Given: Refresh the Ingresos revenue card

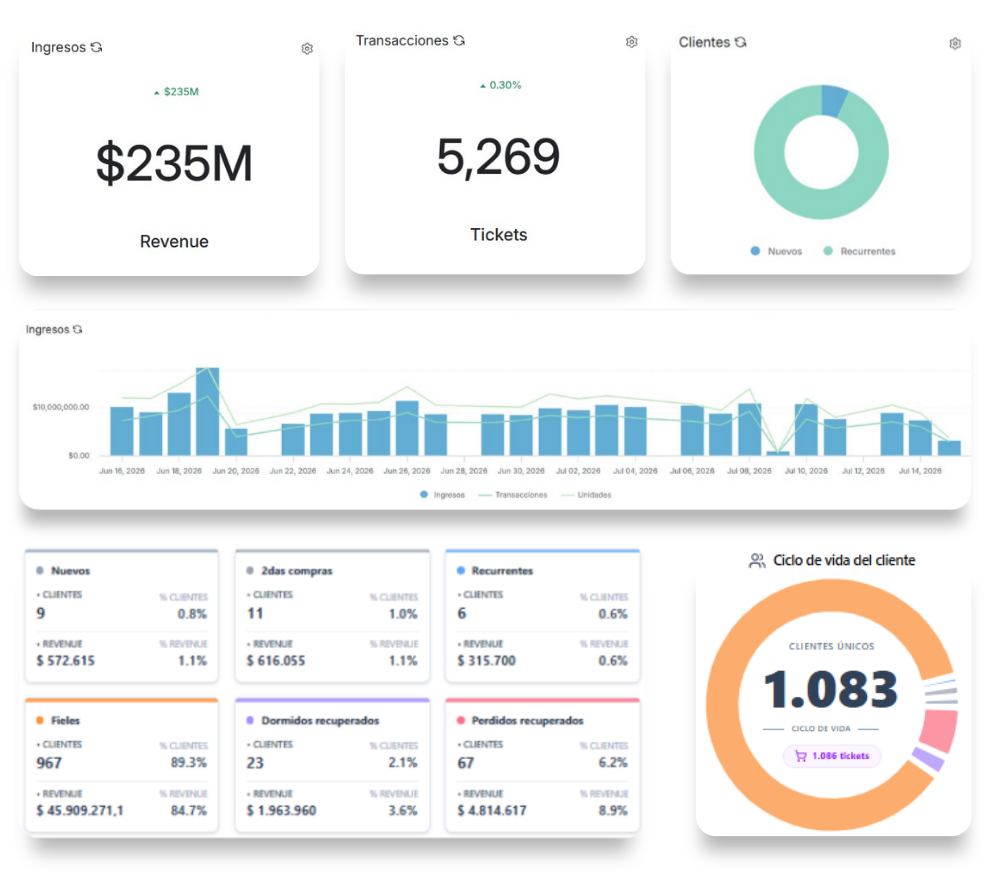Looking at the screenshot, I should pos(96,47).
